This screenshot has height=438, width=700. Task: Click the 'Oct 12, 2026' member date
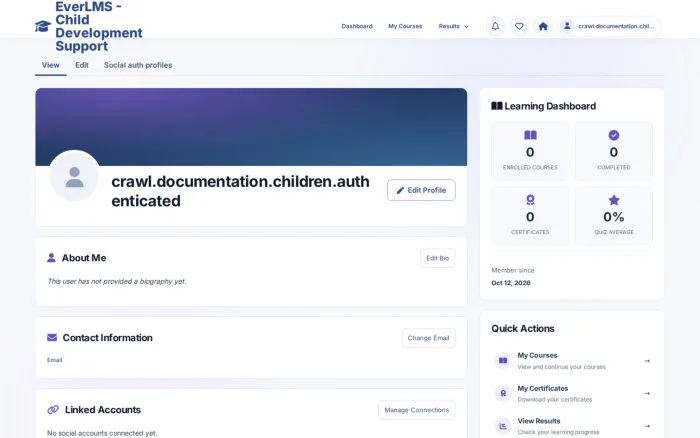(511, 283)
